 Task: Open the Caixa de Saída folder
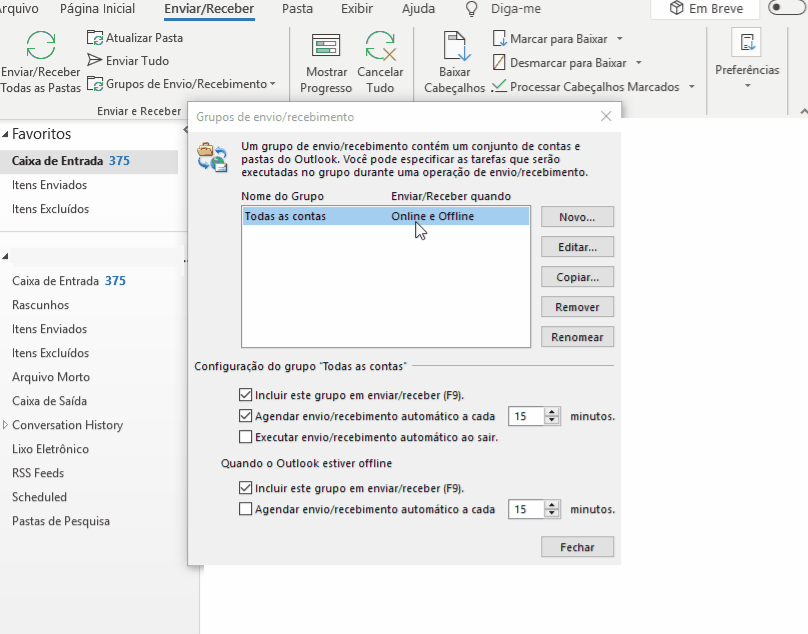click(49, 401)
